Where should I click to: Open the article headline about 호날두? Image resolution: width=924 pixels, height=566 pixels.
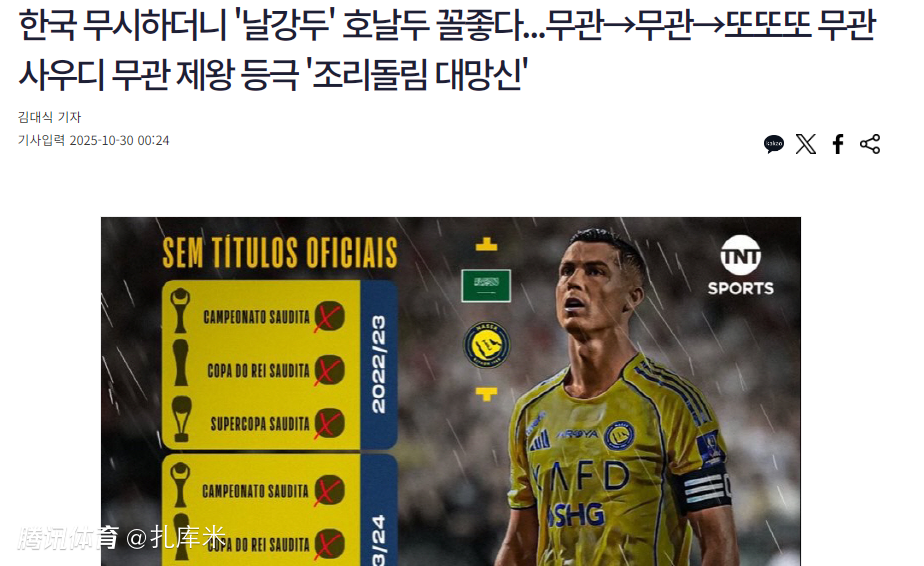click(448, 50)
